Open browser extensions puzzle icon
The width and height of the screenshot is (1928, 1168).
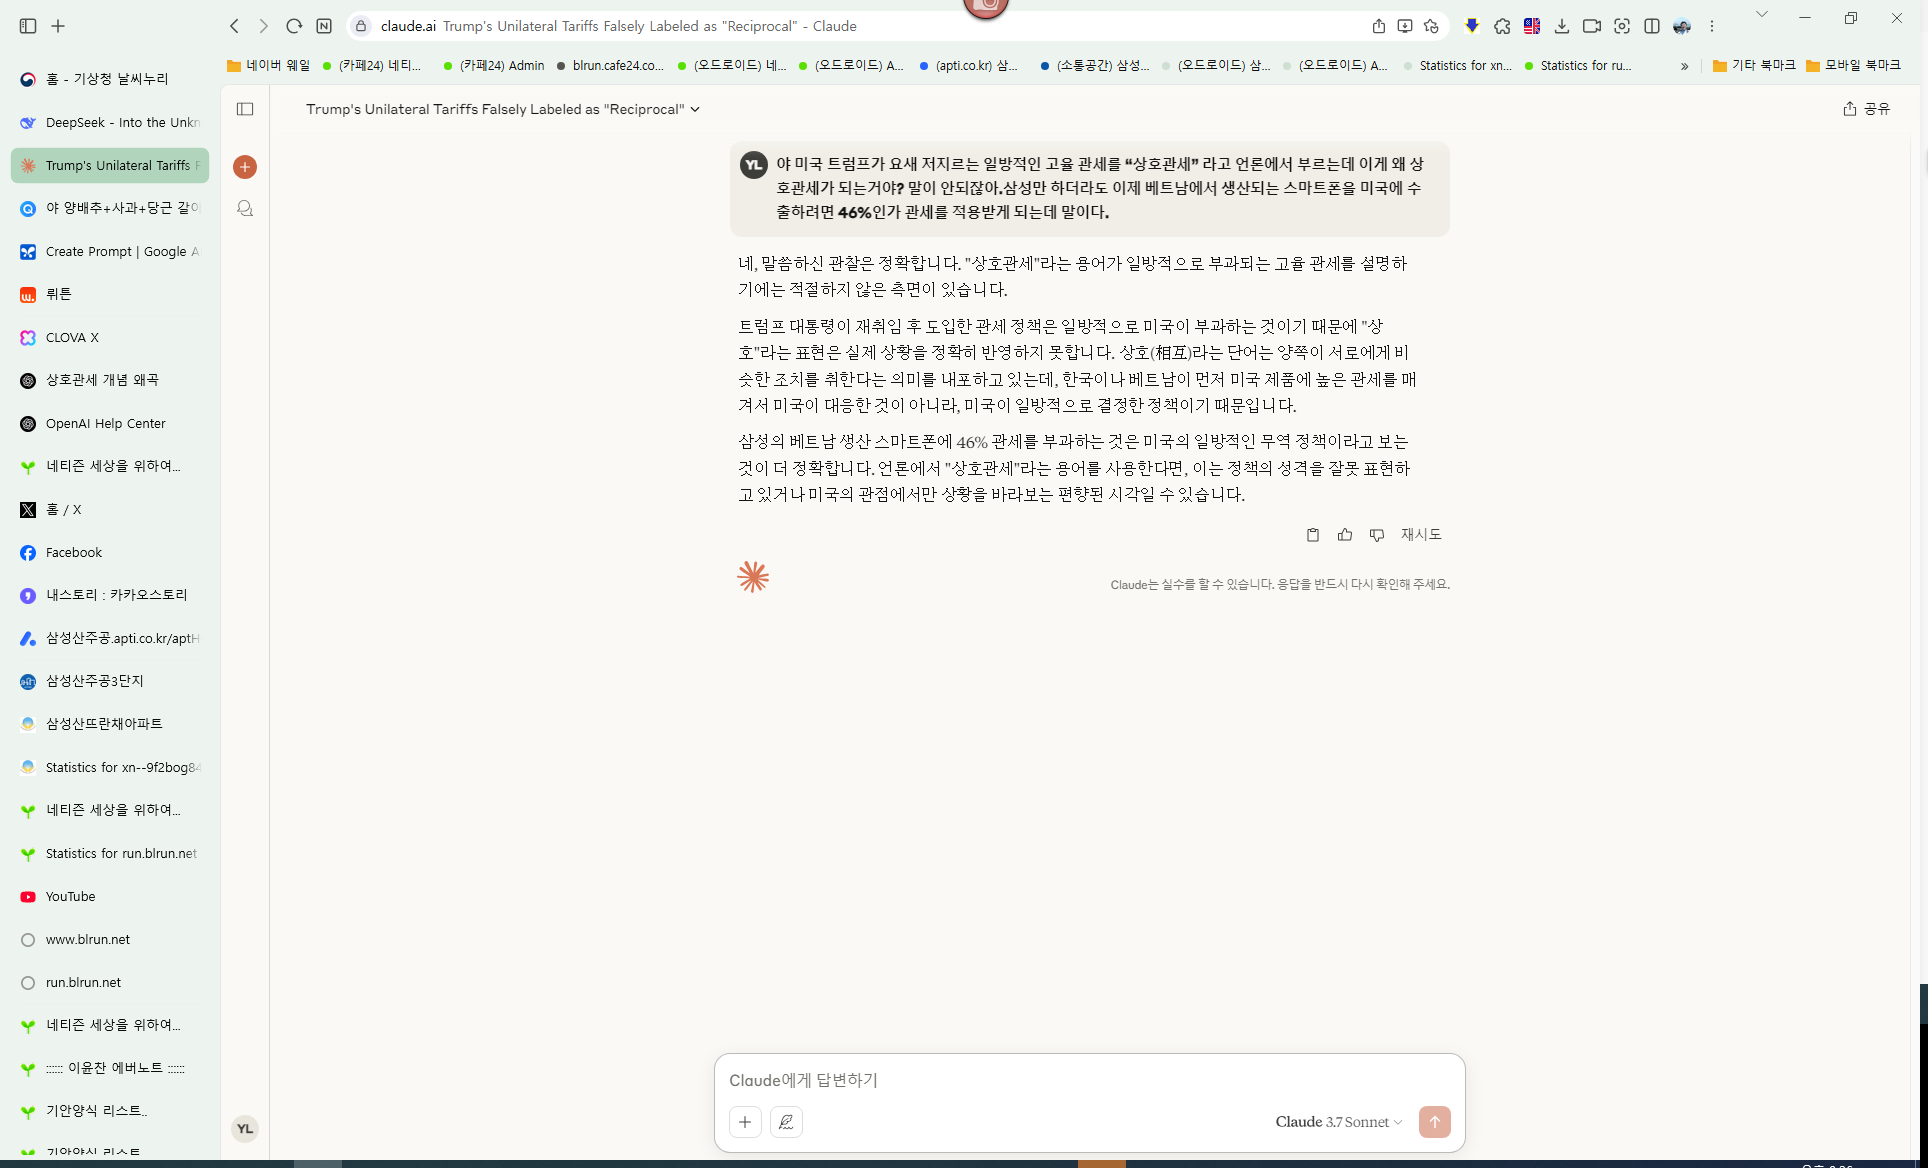1502,26
